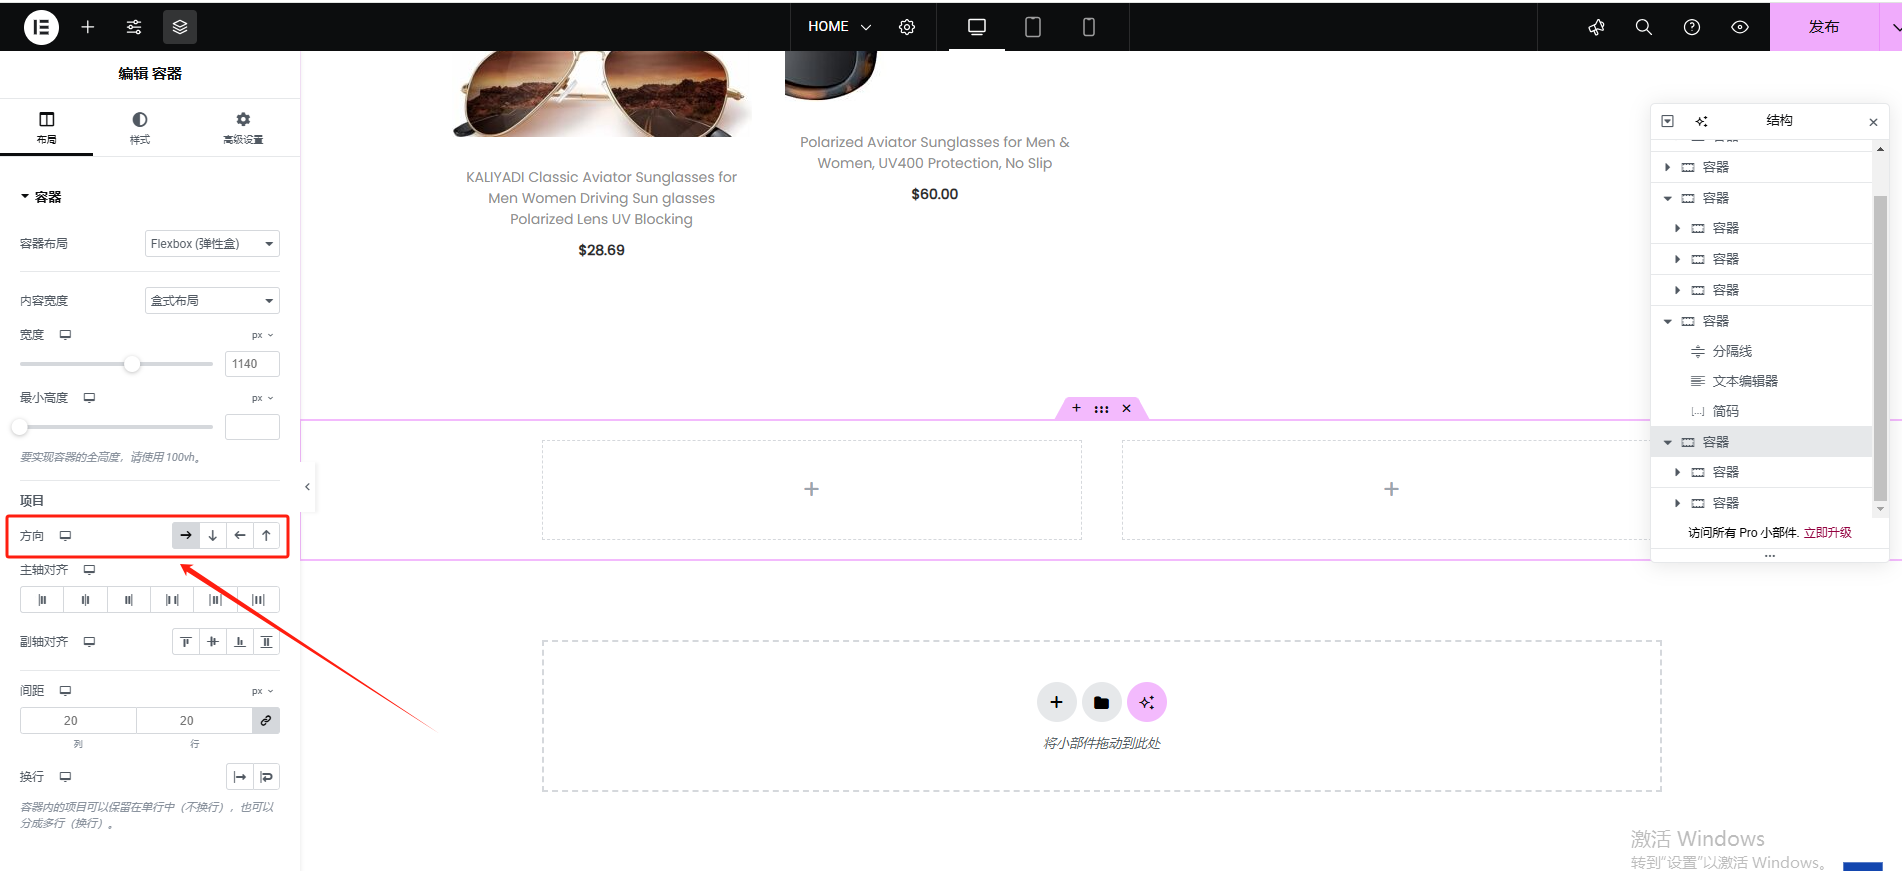Viewport: 1902px width, 871px height.
Task: Click the 发布 publish button
Action: tap(1823, 27)
